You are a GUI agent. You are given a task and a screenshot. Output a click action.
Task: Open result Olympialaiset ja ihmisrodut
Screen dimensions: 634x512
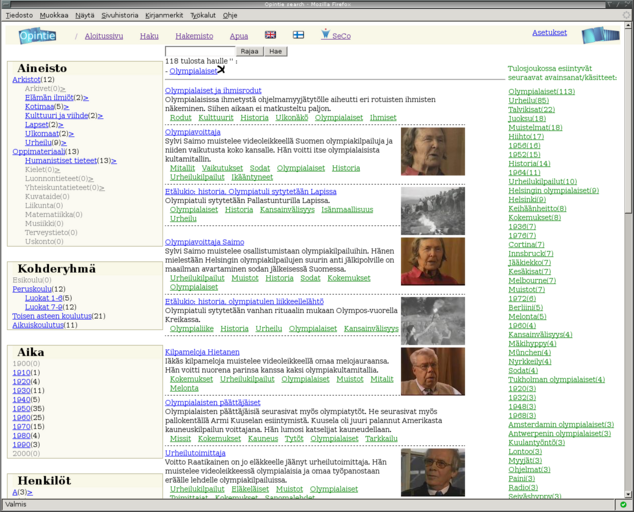tap(213, 90)
